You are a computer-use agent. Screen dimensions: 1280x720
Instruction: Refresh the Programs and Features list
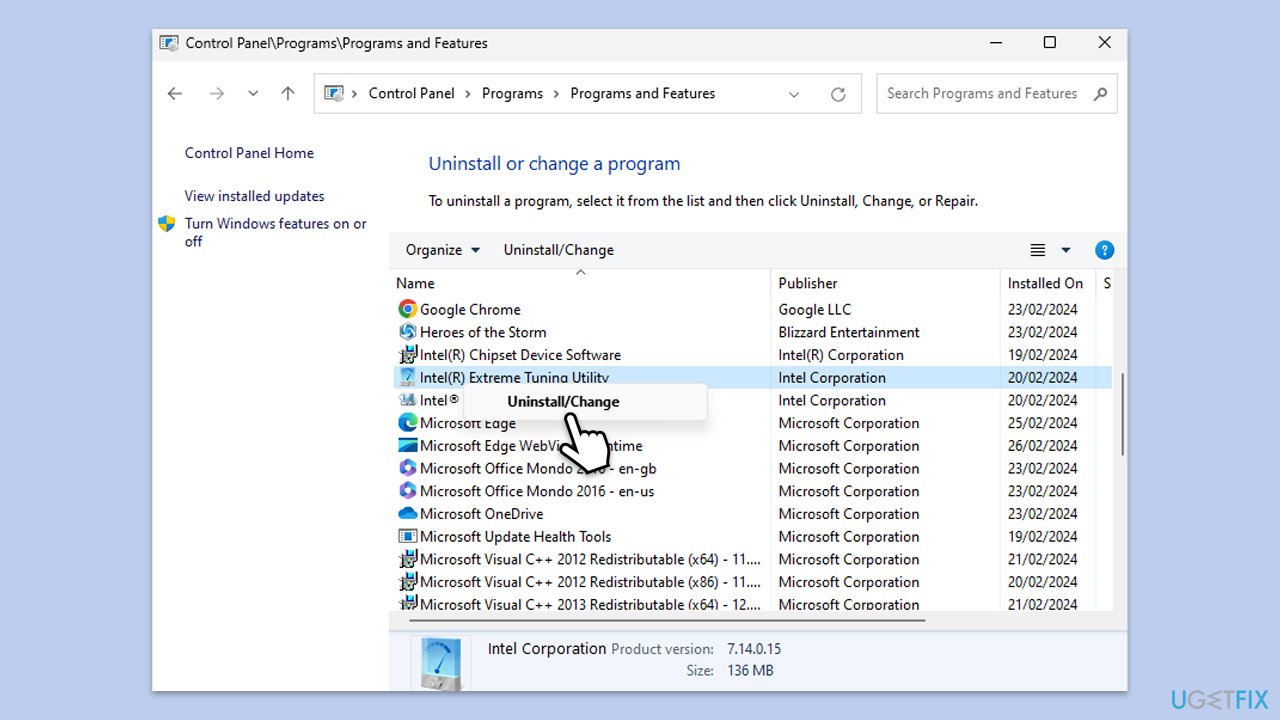point(838,94)
